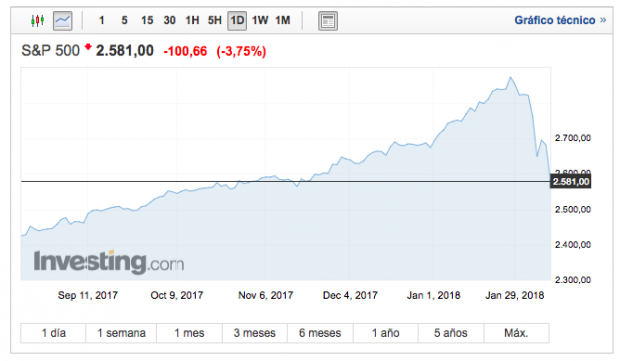Show the 1 mes range
This screenshot has width=620, height=361.
point(189,333)
